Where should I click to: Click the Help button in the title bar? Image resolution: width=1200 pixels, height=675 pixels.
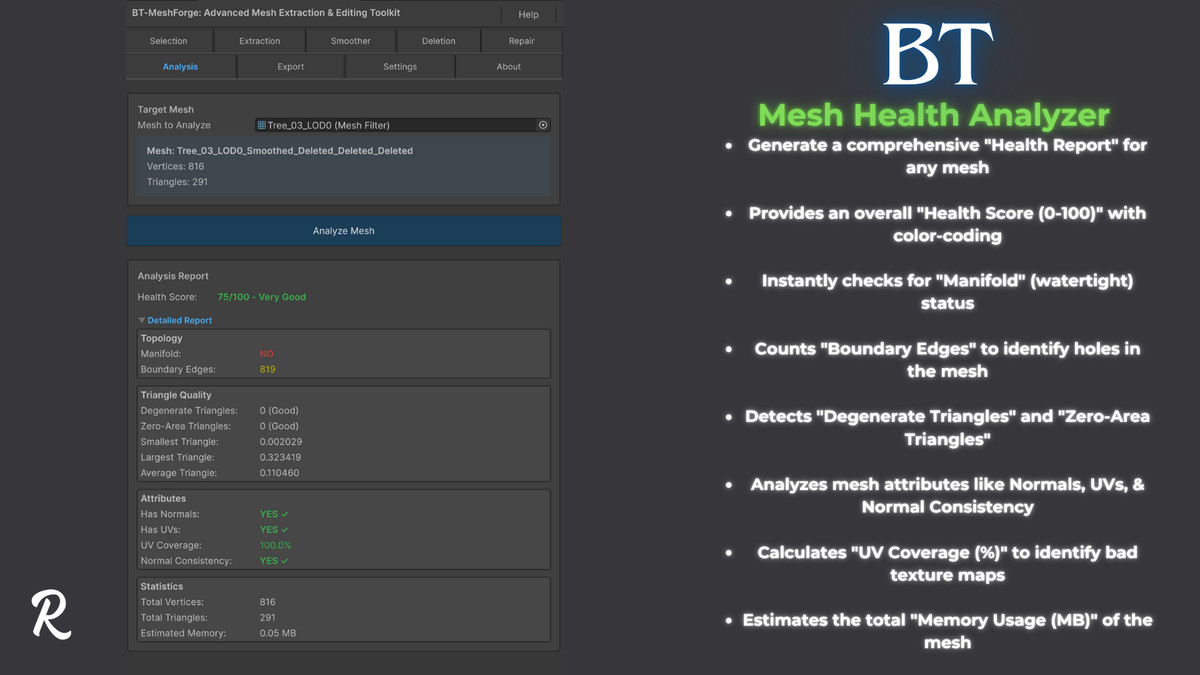pos(528,14)
